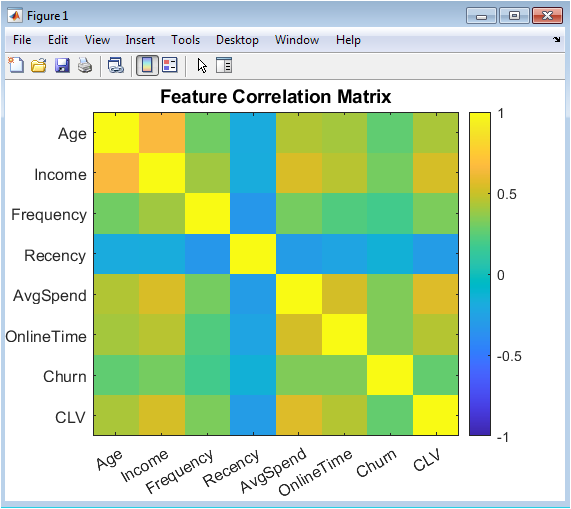Open the File menu

22,40
